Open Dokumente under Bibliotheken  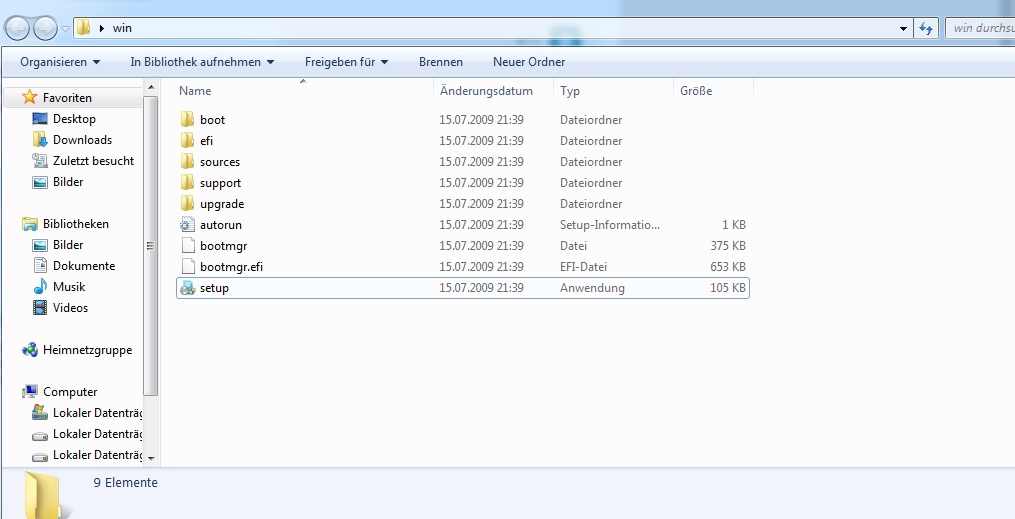coord(84,266)
